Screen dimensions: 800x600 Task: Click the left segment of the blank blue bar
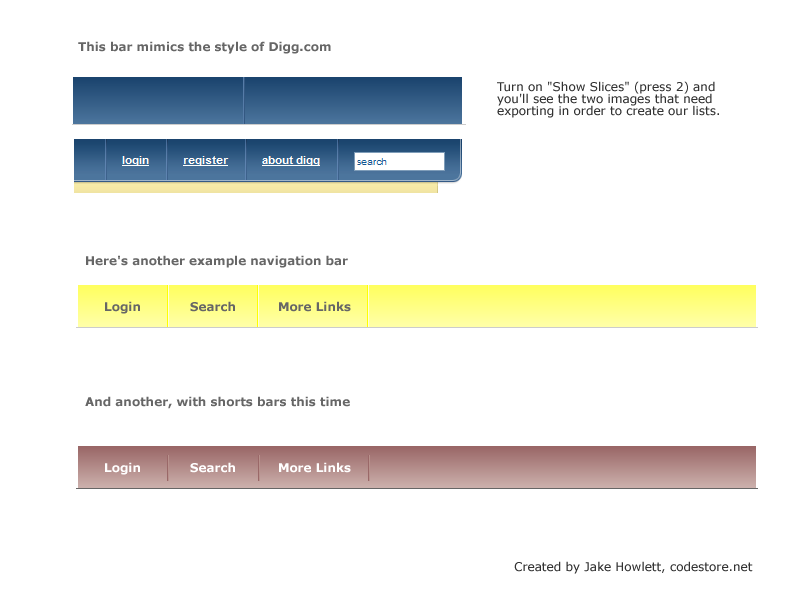click(158, 101)
